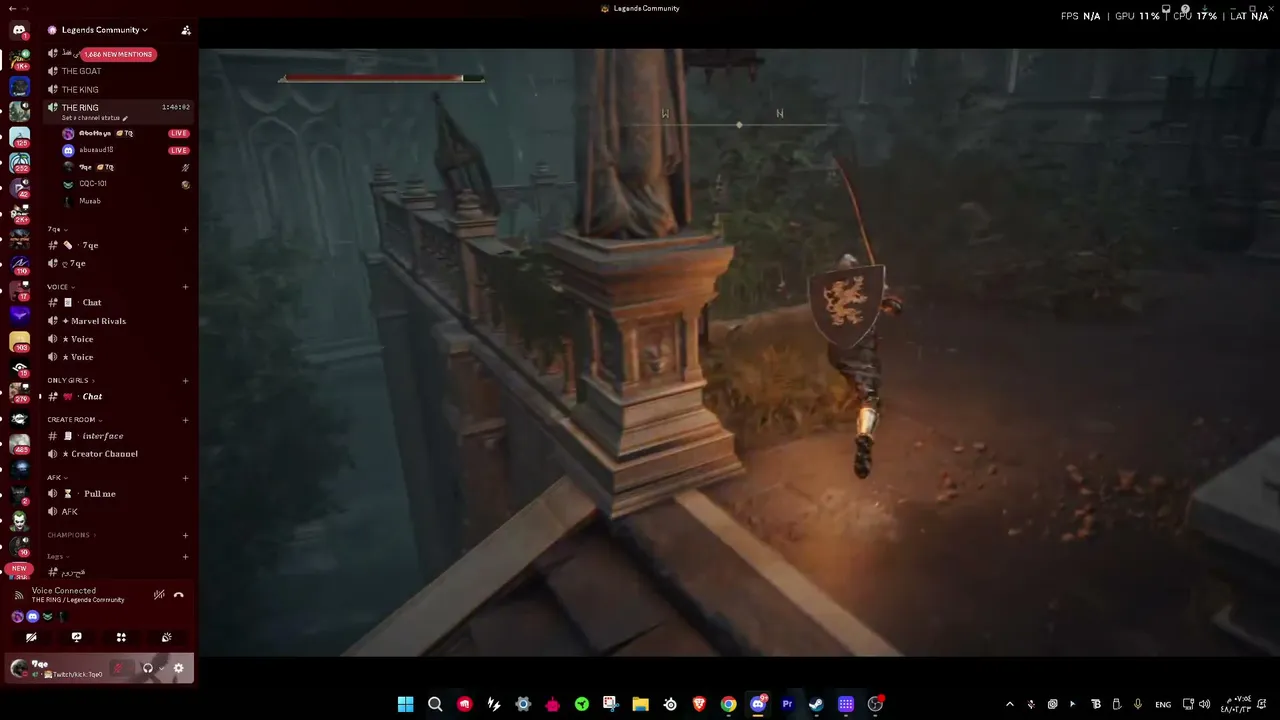Join the Pull me voice channel

coord(117,494)
